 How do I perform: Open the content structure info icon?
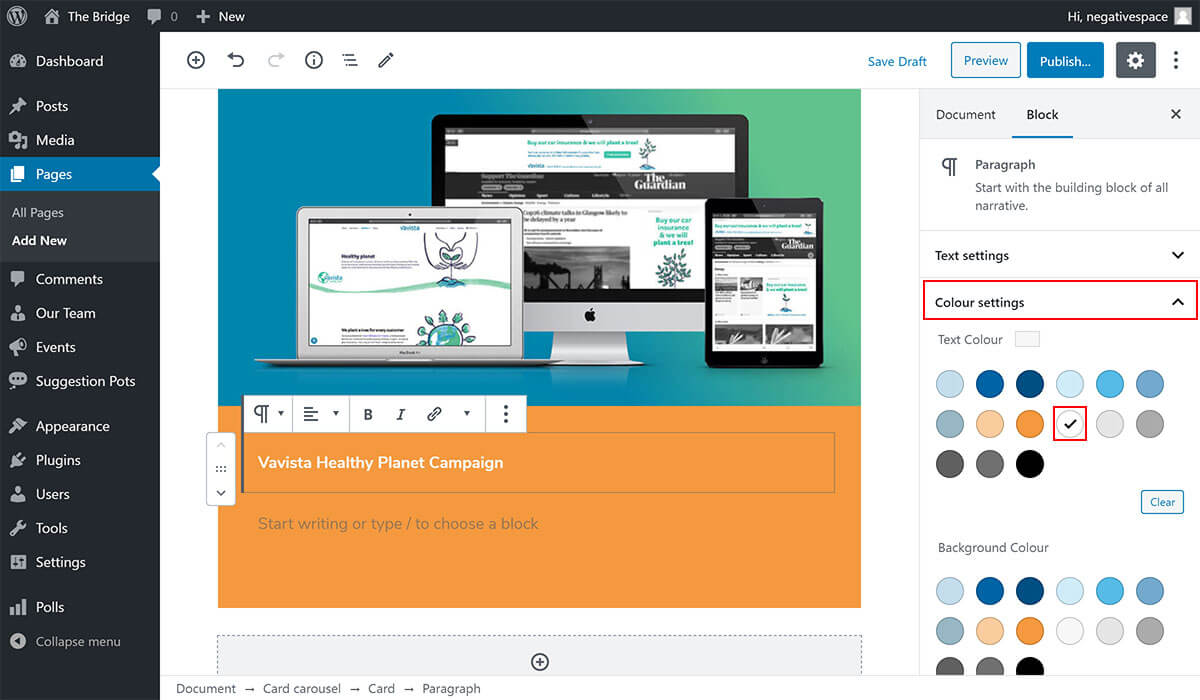pyautogui.click(x=314, y=60)
